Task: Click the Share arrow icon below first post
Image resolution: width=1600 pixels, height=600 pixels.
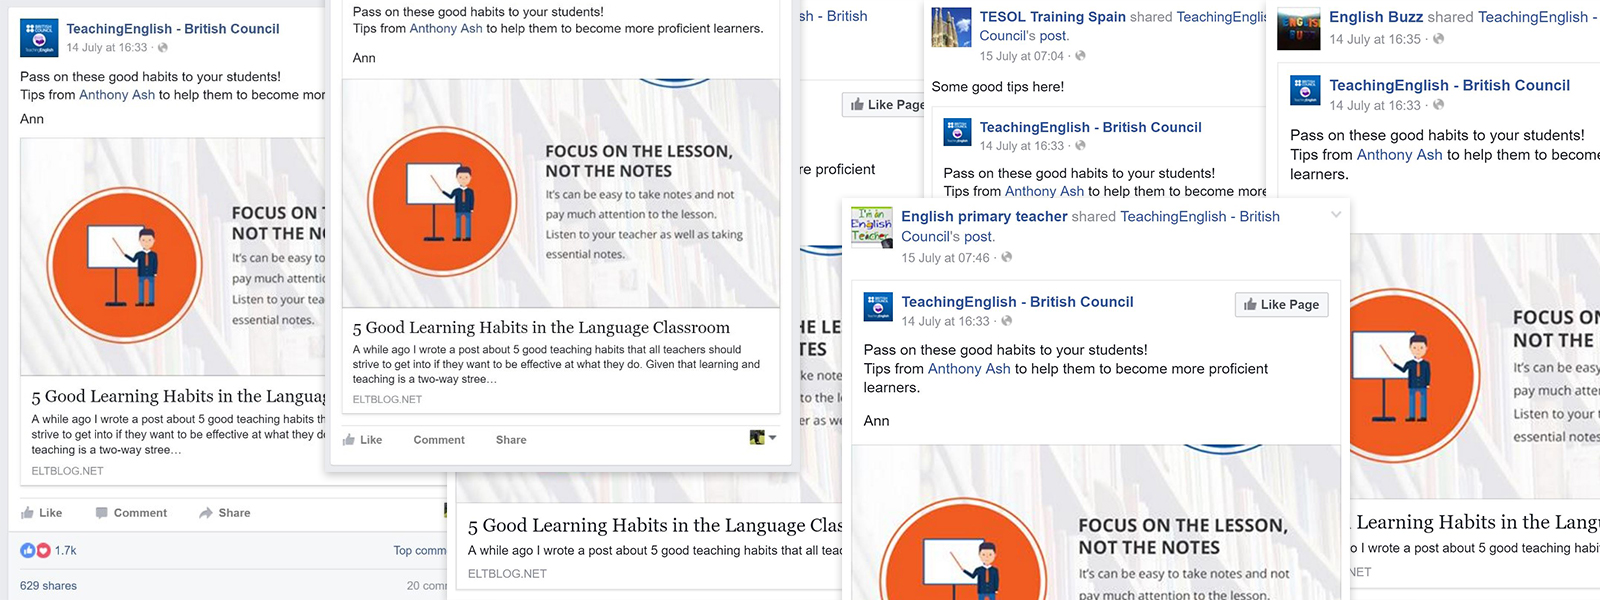Action: pyautogui.click(x=206, y=513)
